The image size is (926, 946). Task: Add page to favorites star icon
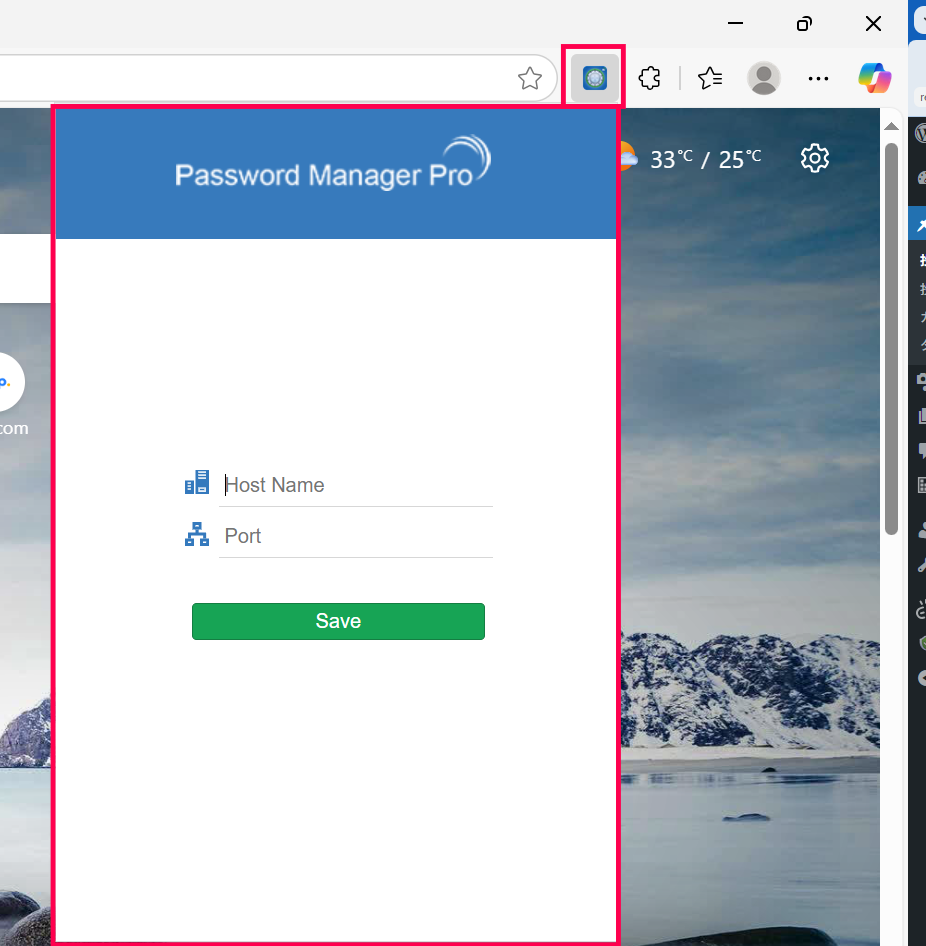coord(529,78)
